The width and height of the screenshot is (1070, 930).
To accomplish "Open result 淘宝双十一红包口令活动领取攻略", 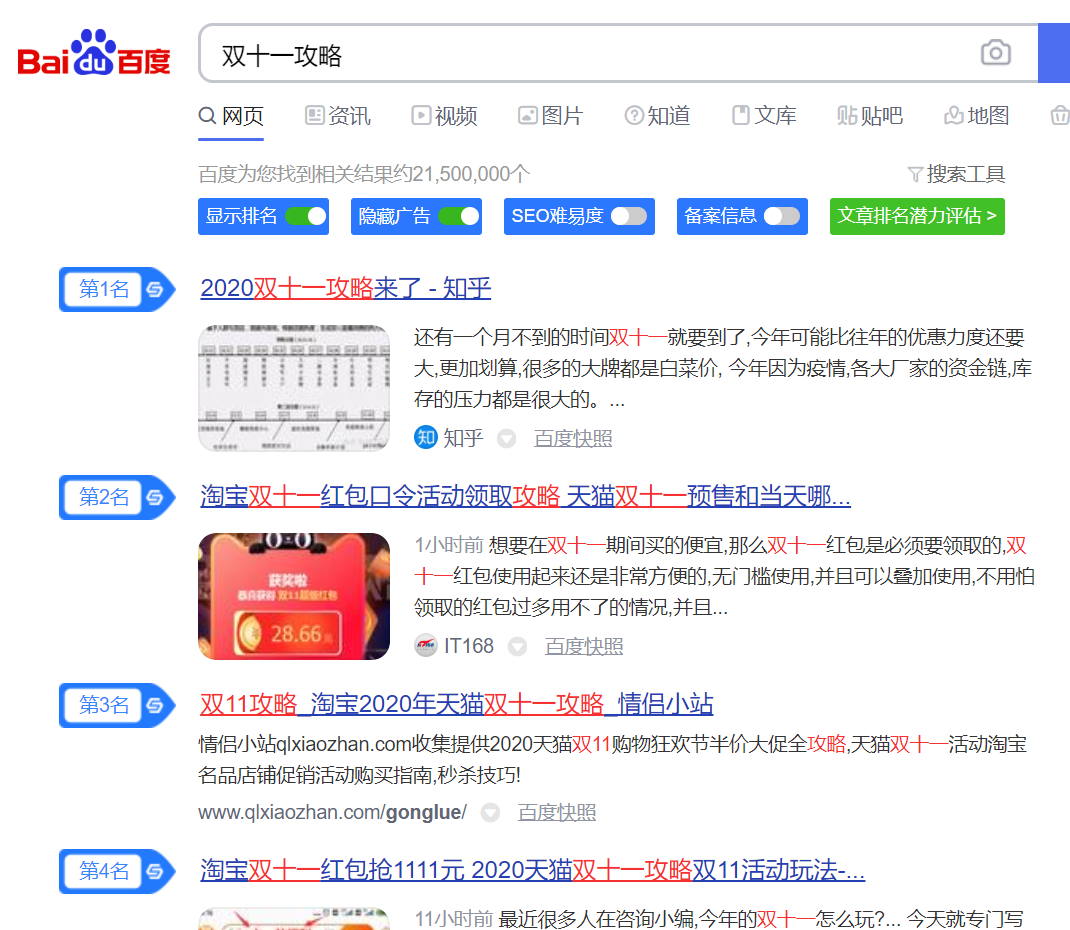I will [x=525, y=496].
